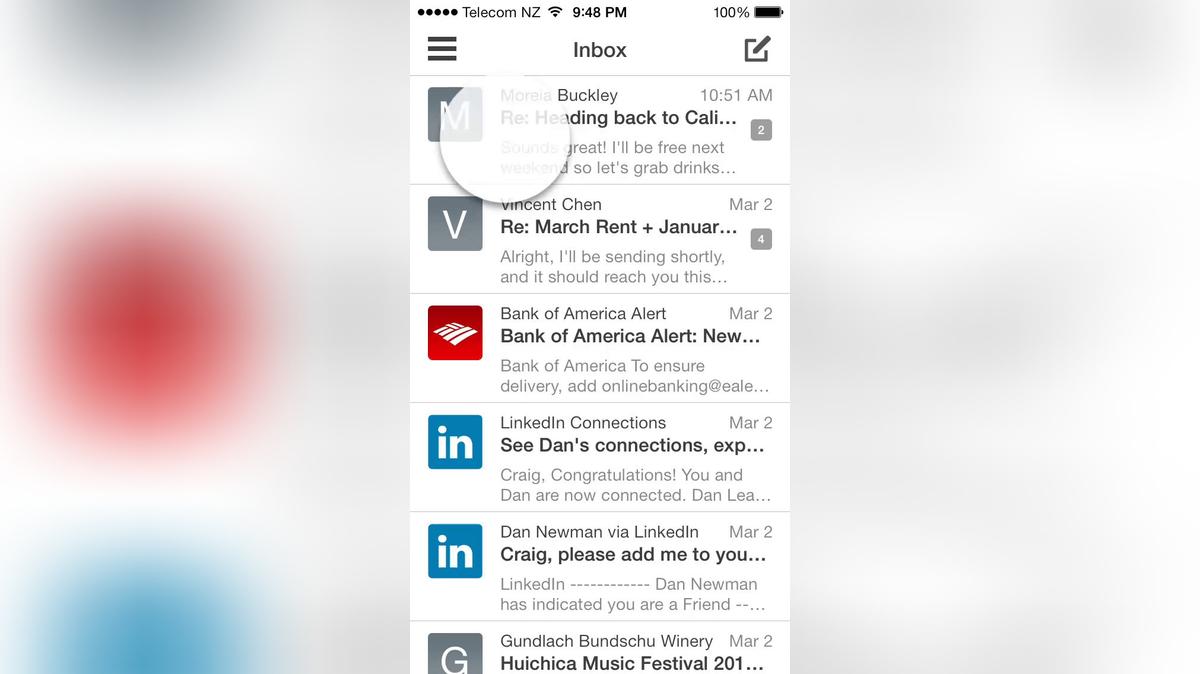Tap the Wi-Fi status icon

[x=555, y=12]
